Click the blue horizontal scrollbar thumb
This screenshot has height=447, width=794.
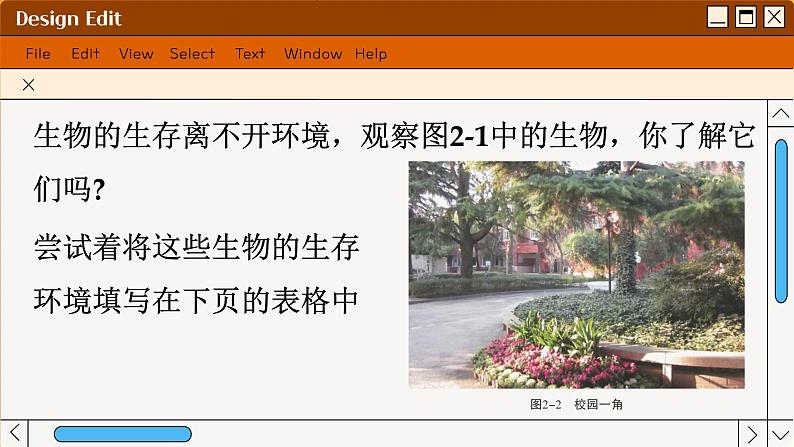click(122, 433)
